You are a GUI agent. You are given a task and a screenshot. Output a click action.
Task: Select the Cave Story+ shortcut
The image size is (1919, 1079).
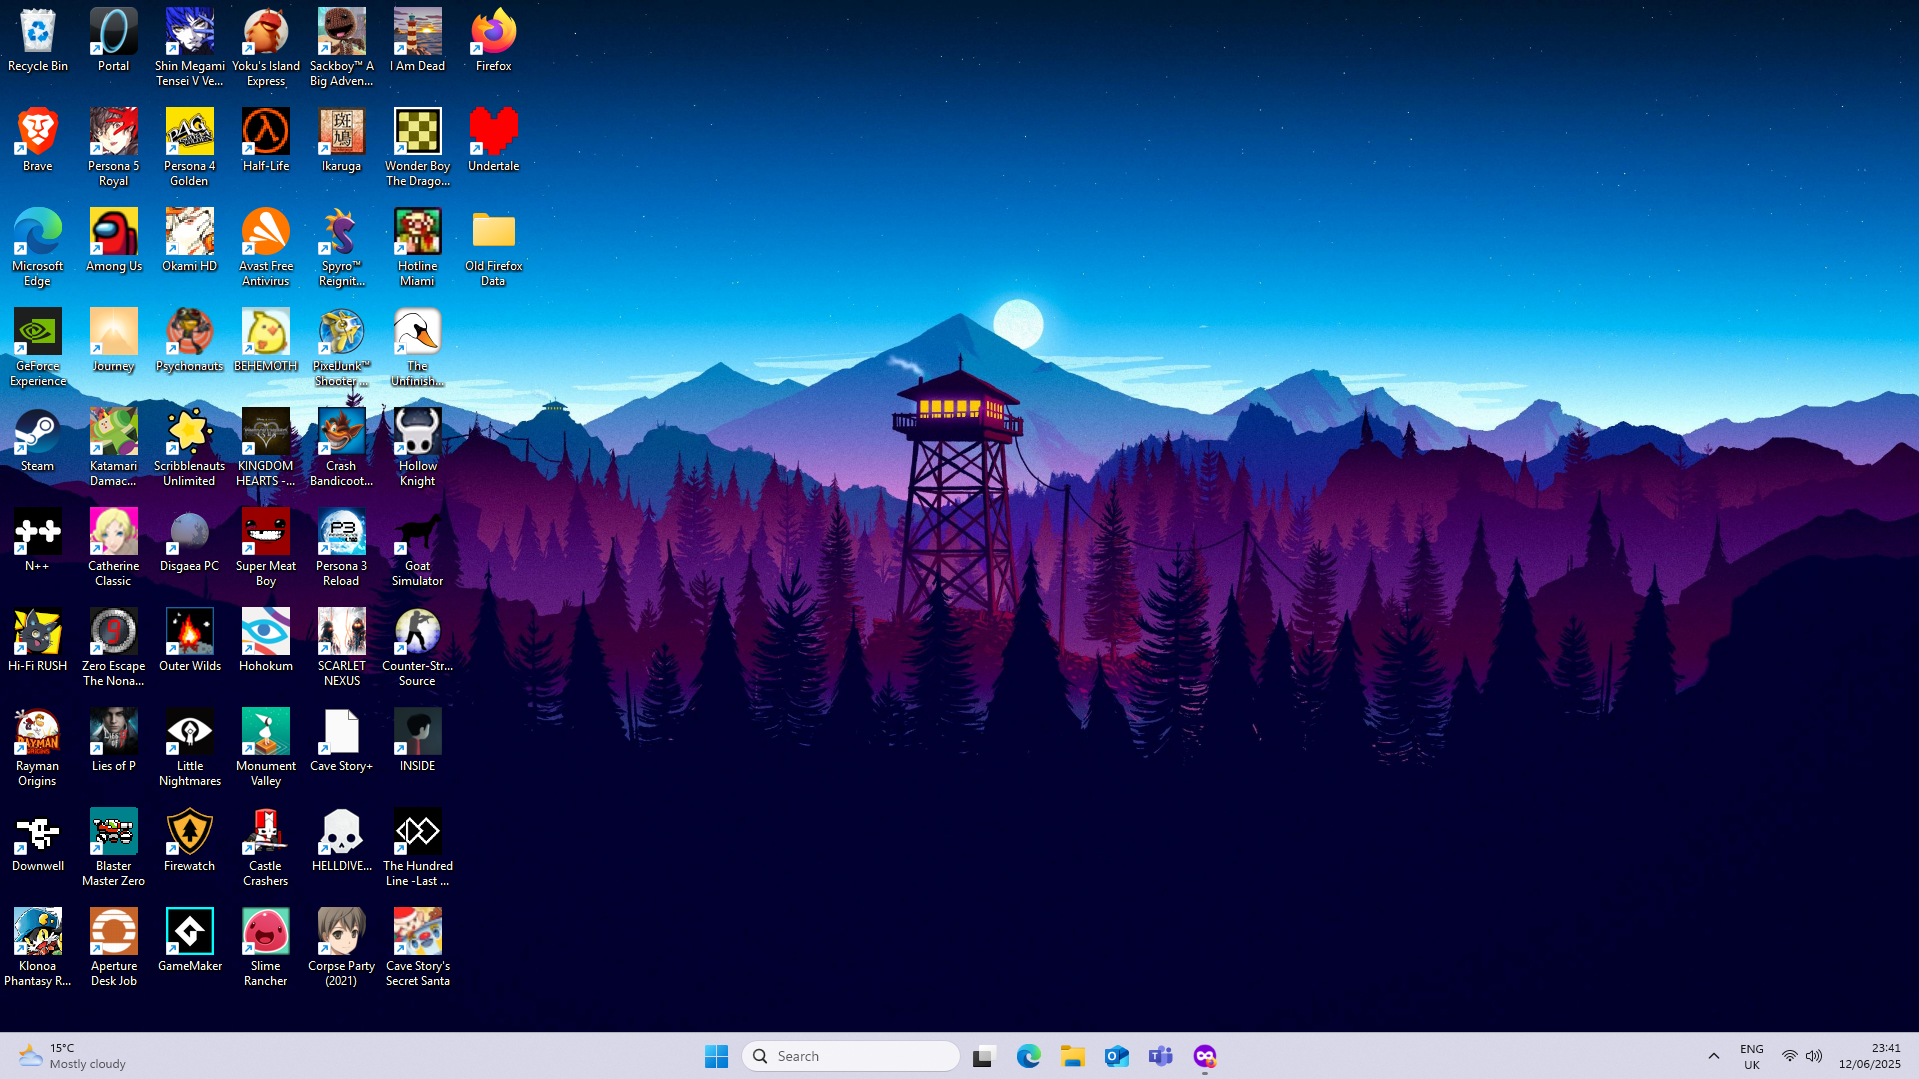[x=342, y=732]
